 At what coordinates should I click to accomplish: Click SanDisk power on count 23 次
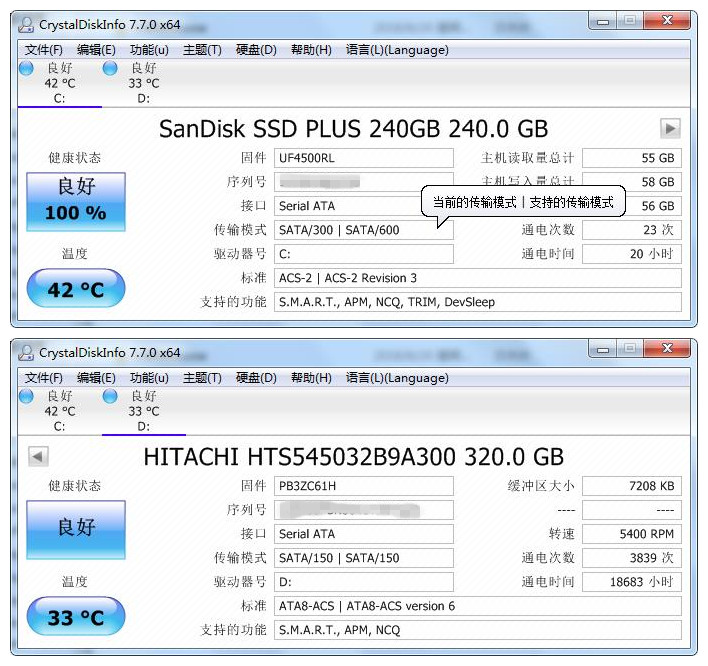click(x=632, y=230)
